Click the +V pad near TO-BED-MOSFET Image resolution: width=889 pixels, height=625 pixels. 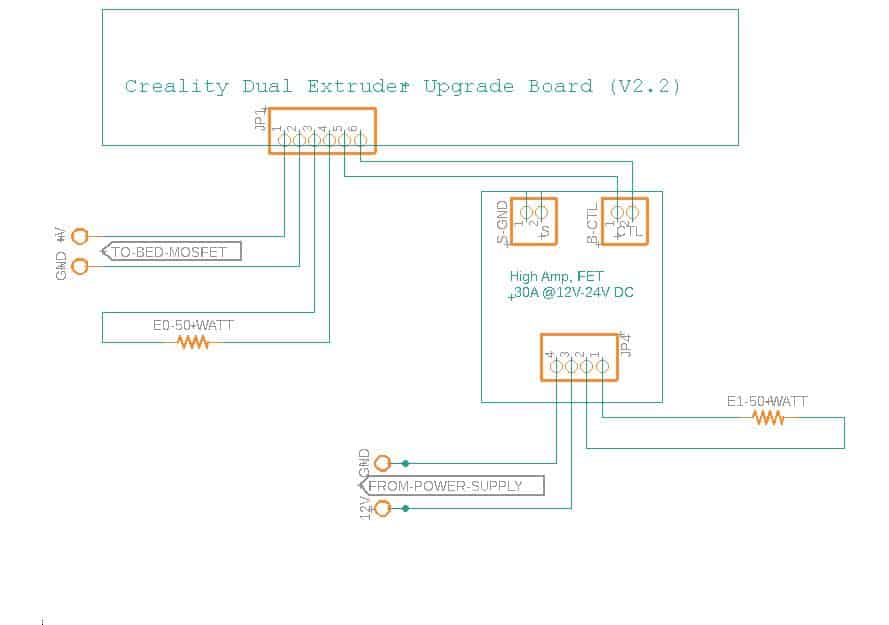pyautogui.click(x=80, y=237)
